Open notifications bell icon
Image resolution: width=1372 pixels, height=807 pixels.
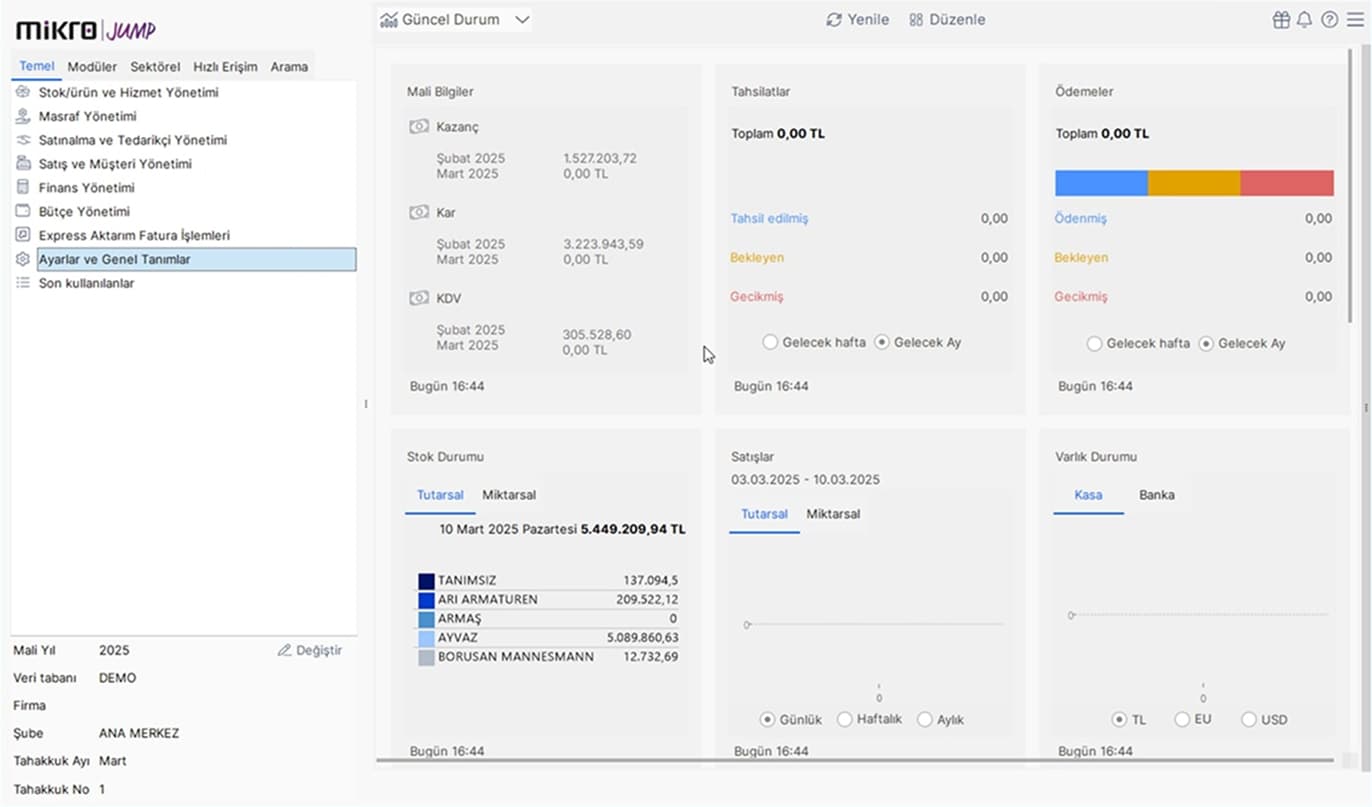[1304, 20]
